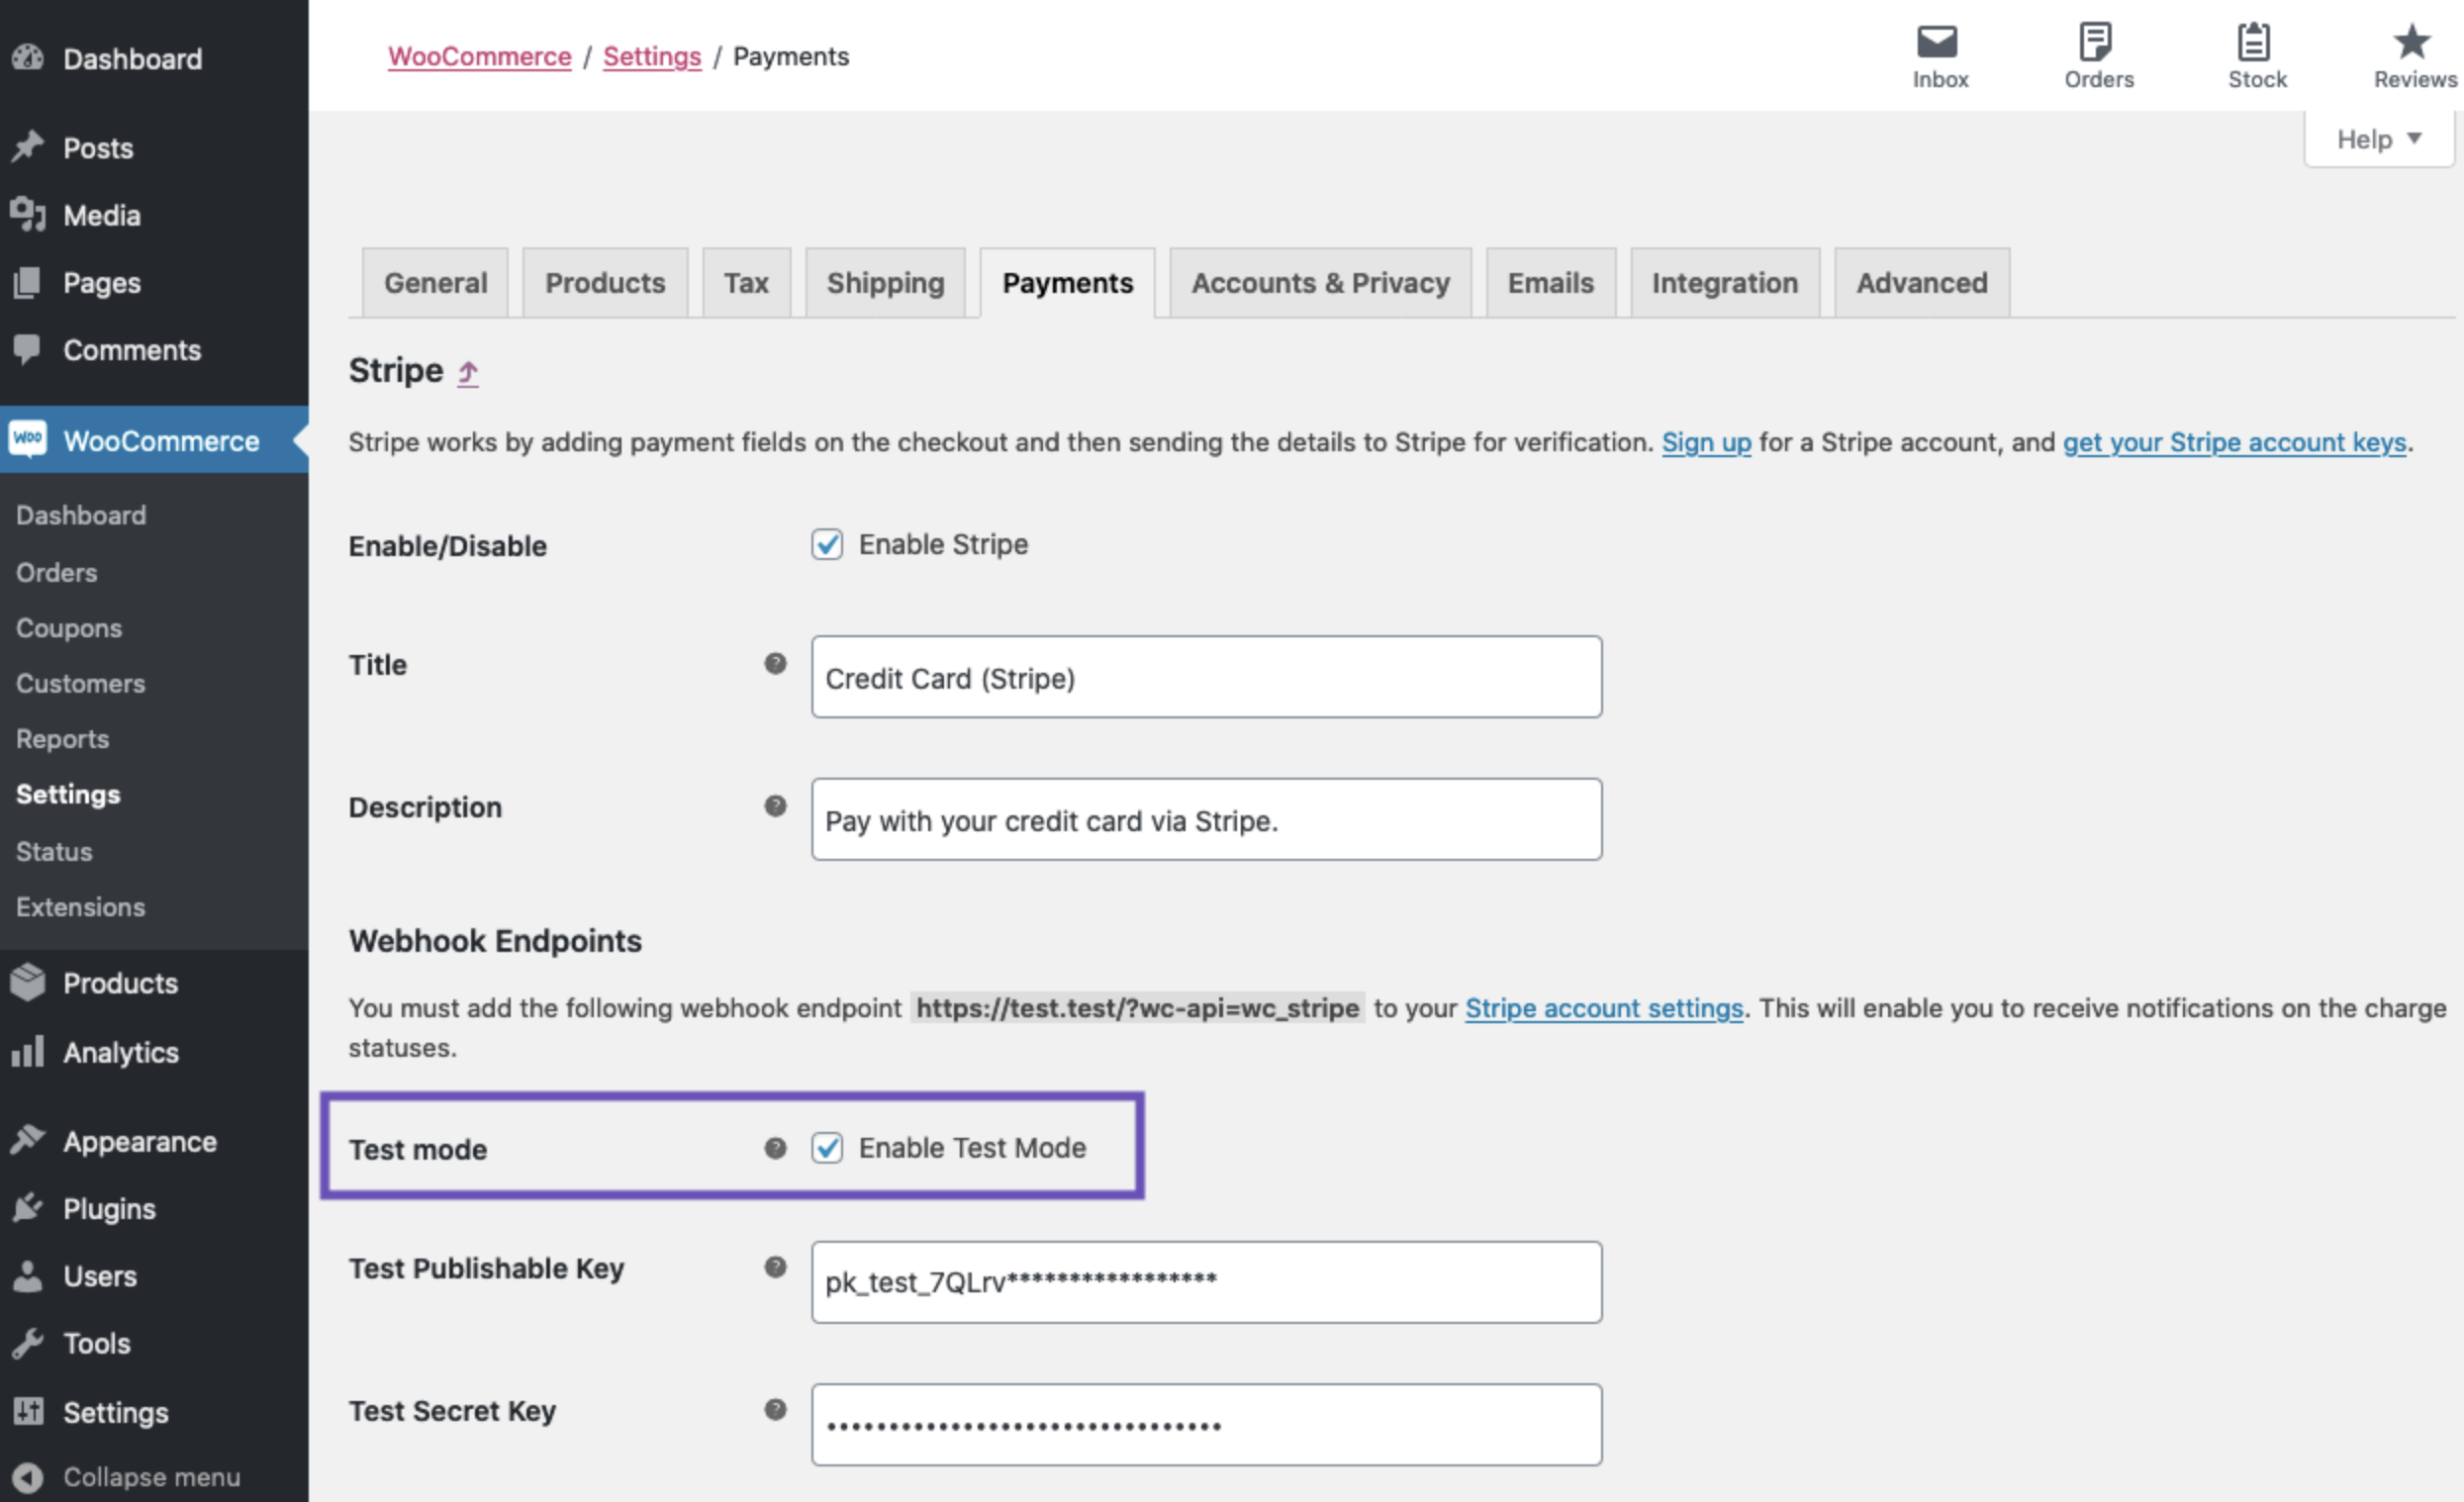Click the Stripe return arrow icon
Screen dimensions: 2464x1502
coord(468,373)
